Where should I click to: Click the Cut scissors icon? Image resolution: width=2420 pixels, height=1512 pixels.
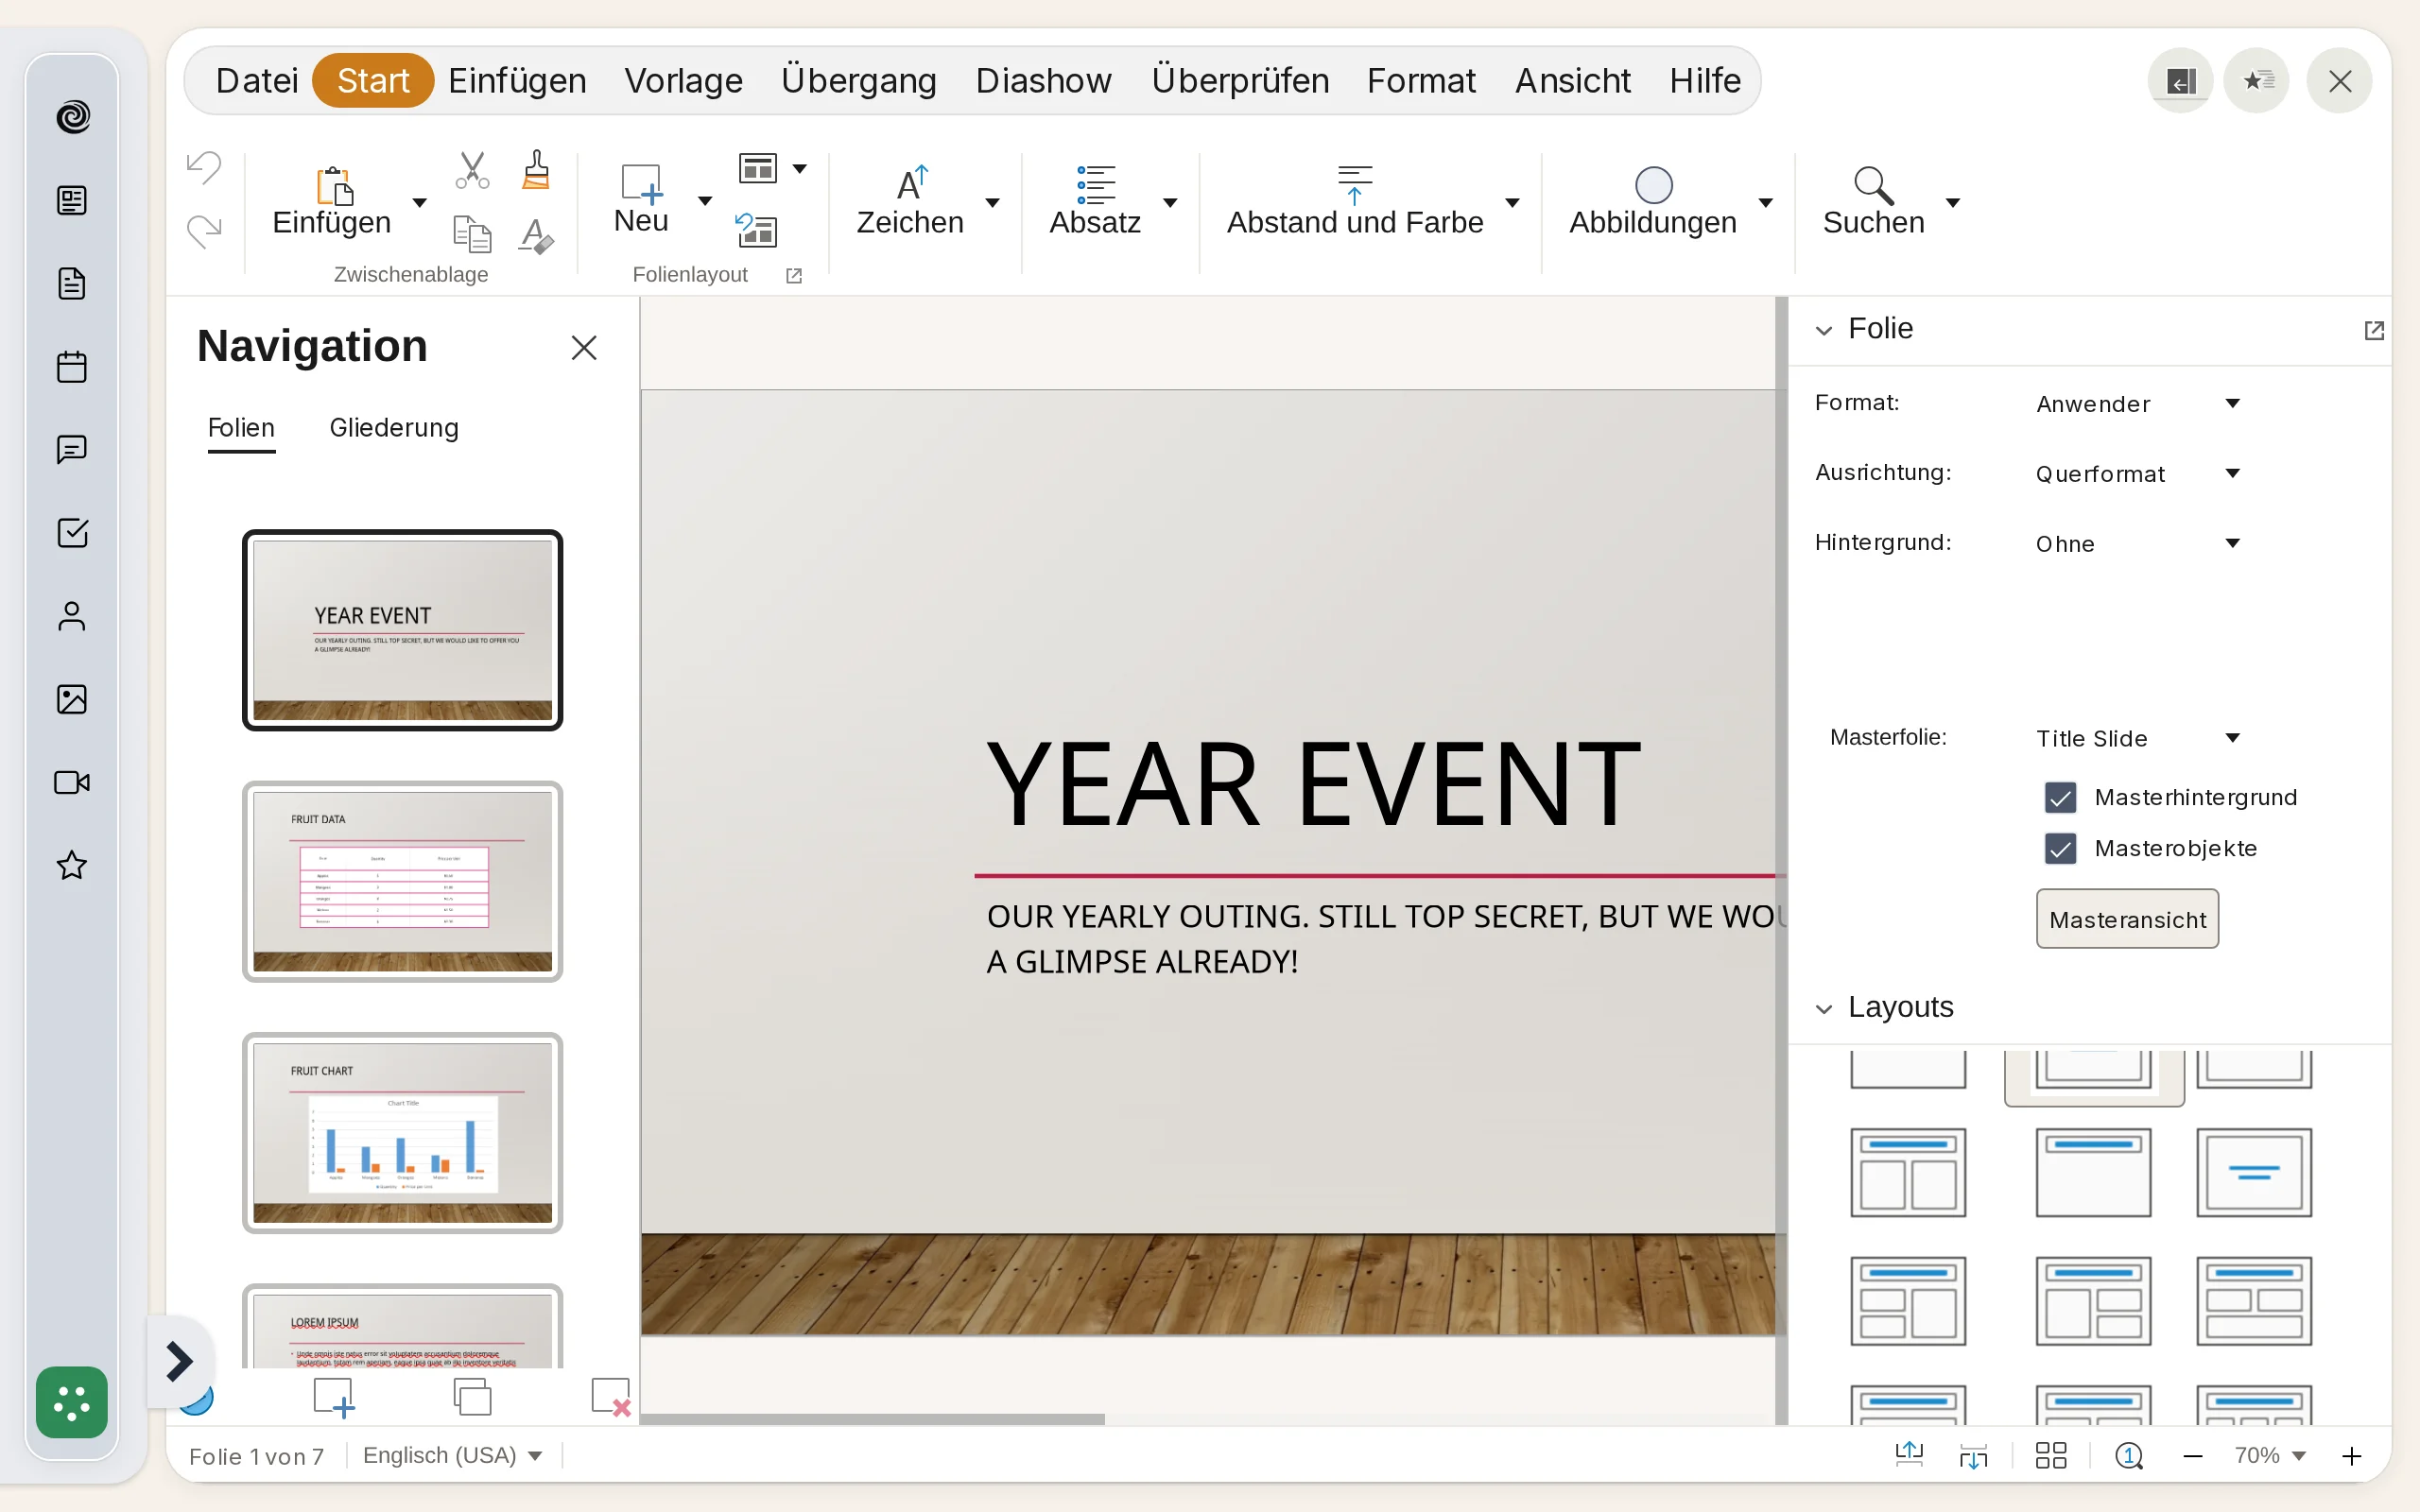click(472, 170)
